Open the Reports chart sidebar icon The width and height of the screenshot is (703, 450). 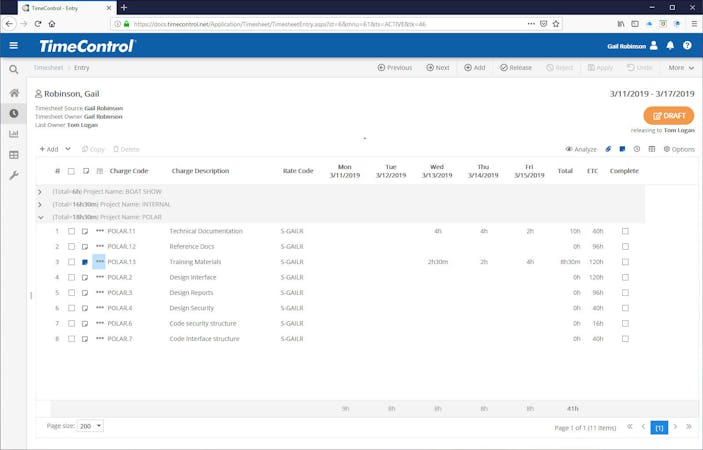tap(14, 134)
